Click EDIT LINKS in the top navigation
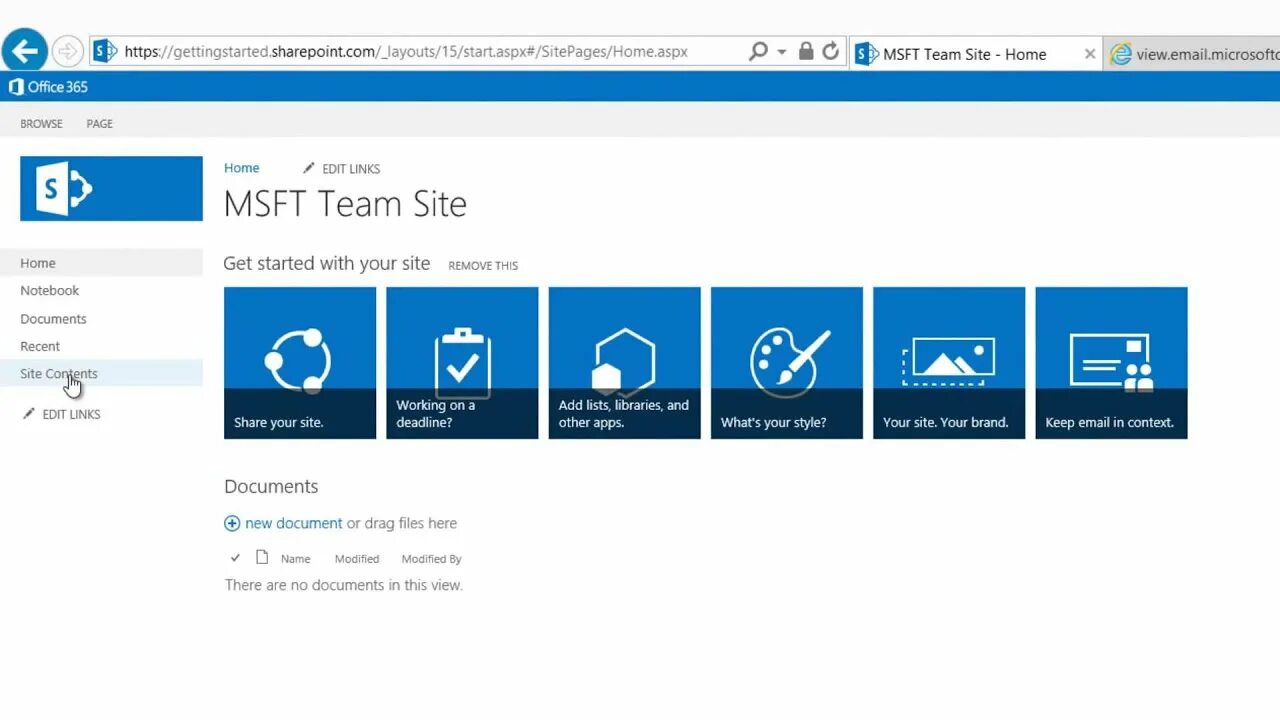This screenshot has height=720, width=1280. coord(351,169)
